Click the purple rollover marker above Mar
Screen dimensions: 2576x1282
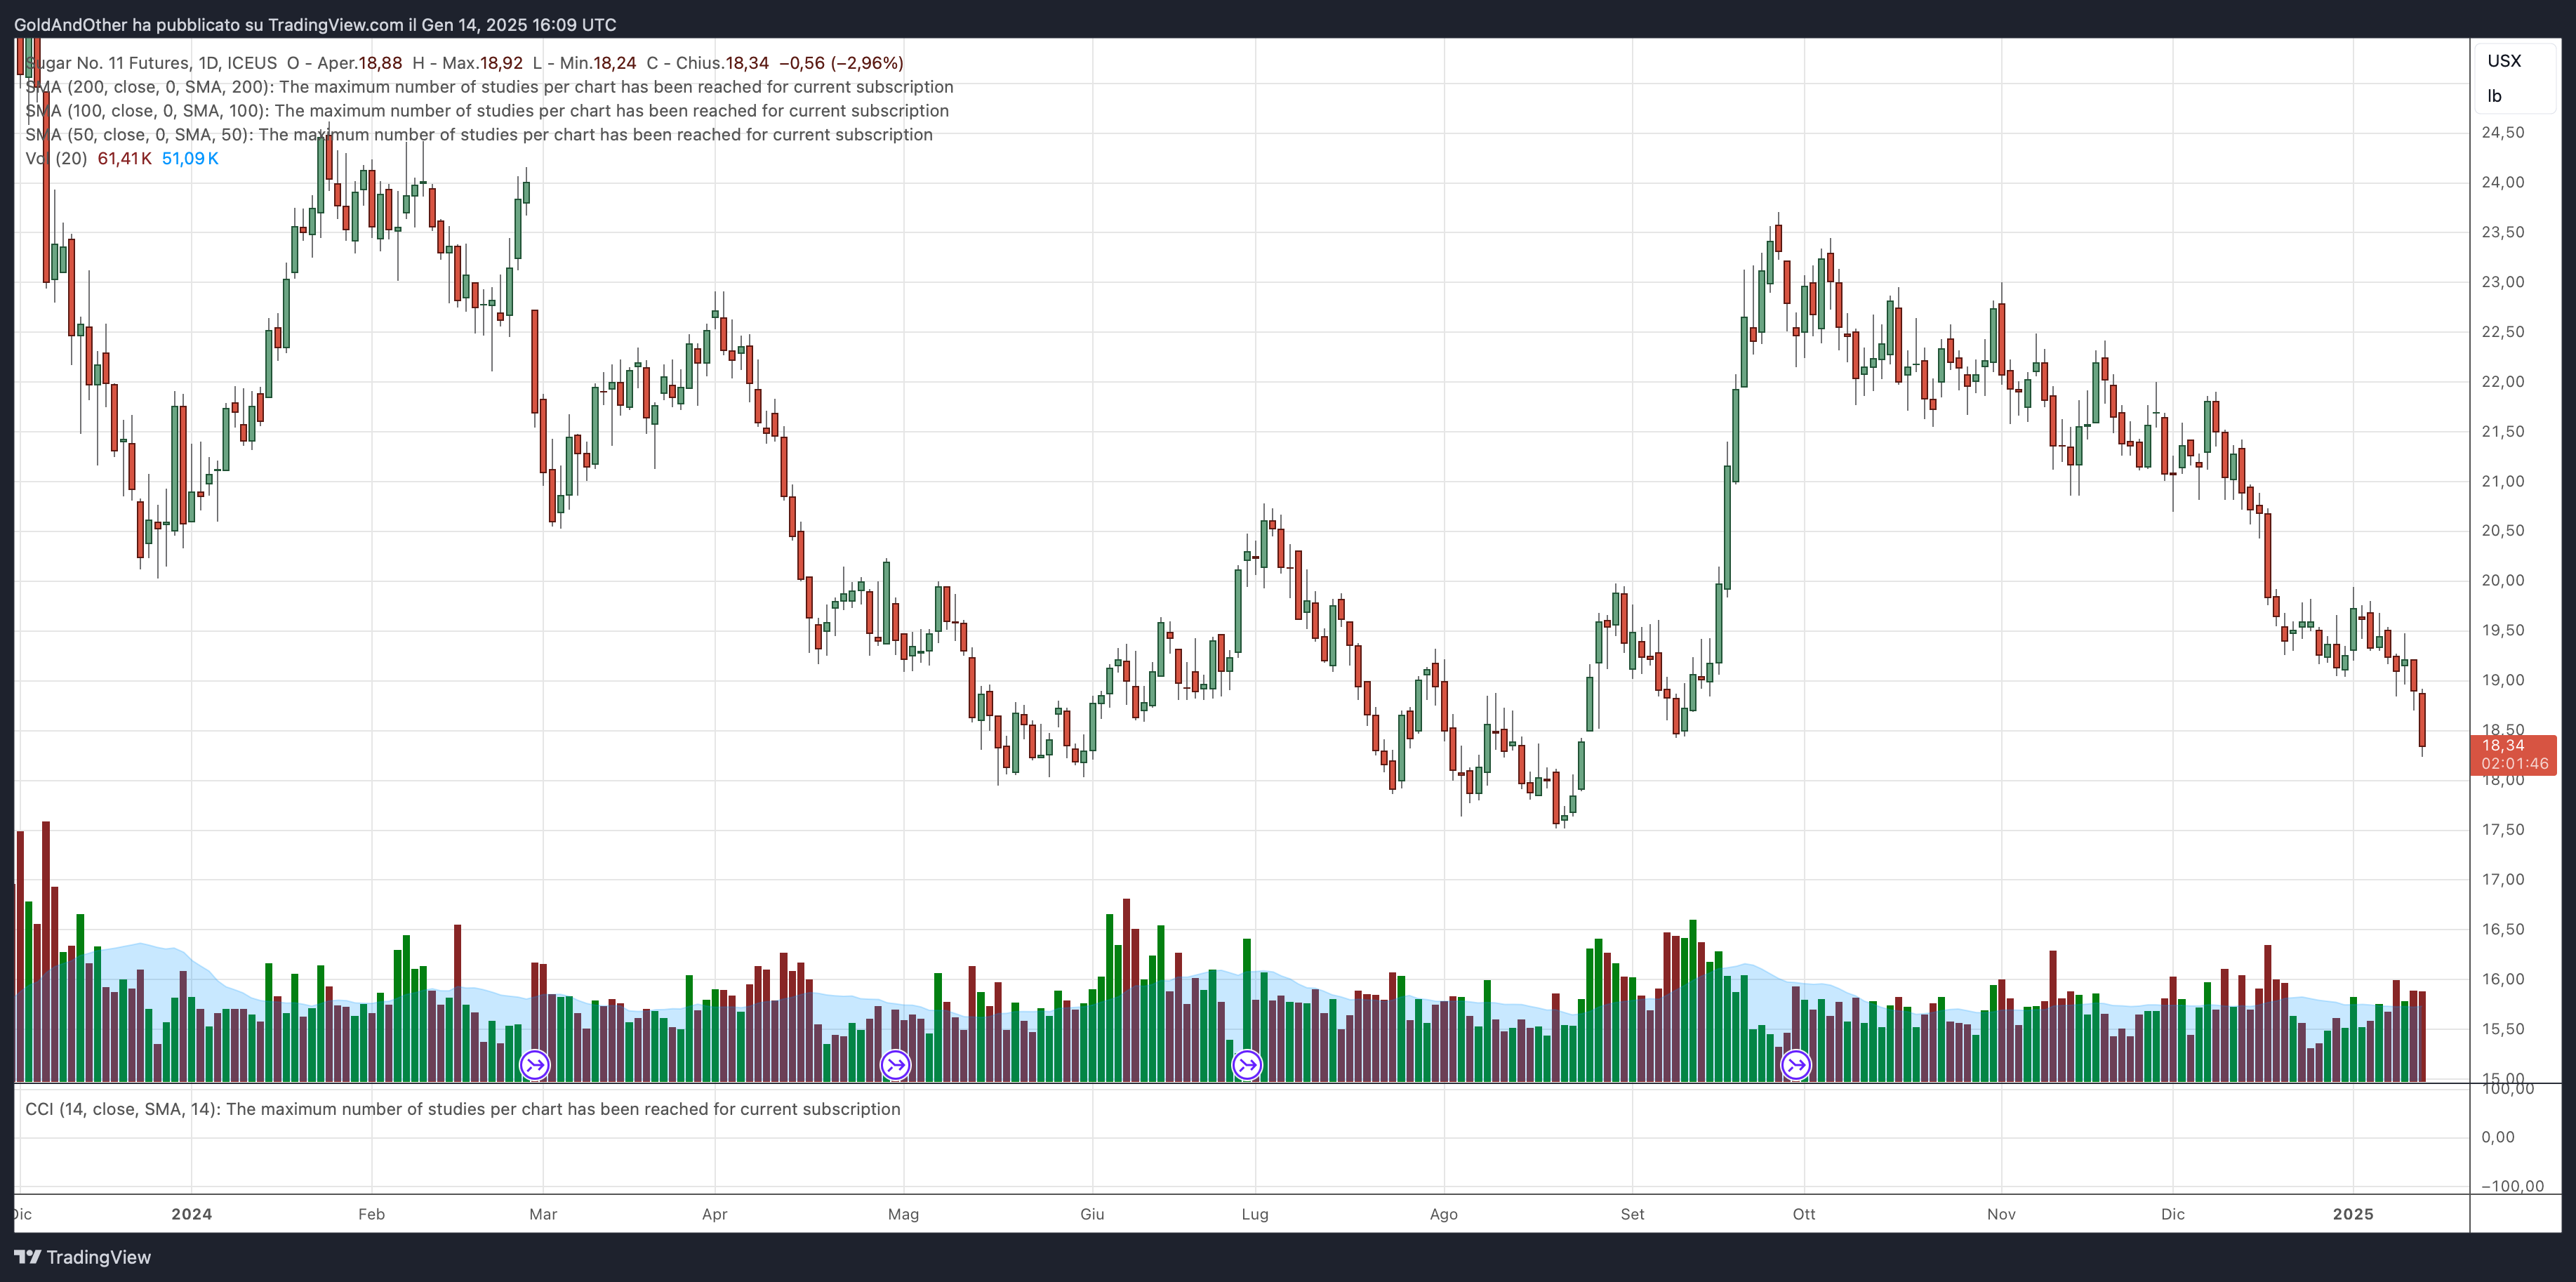point(535,1065)
